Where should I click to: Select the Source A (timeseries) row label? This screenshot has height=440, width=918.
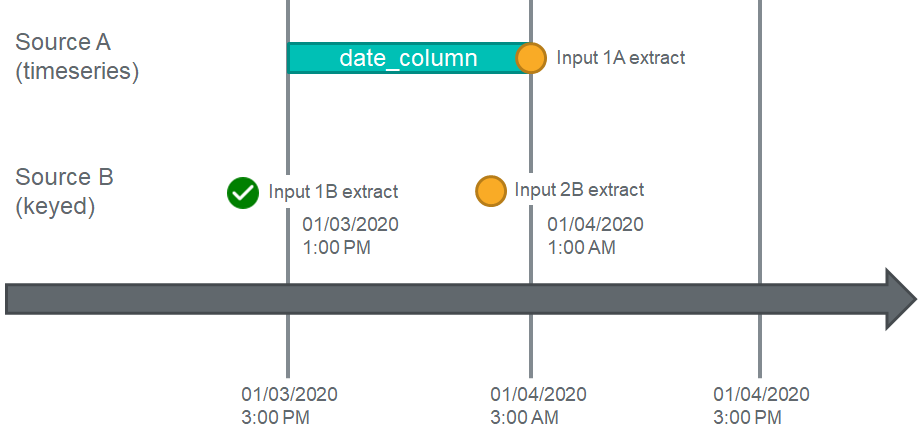point(77,57)
